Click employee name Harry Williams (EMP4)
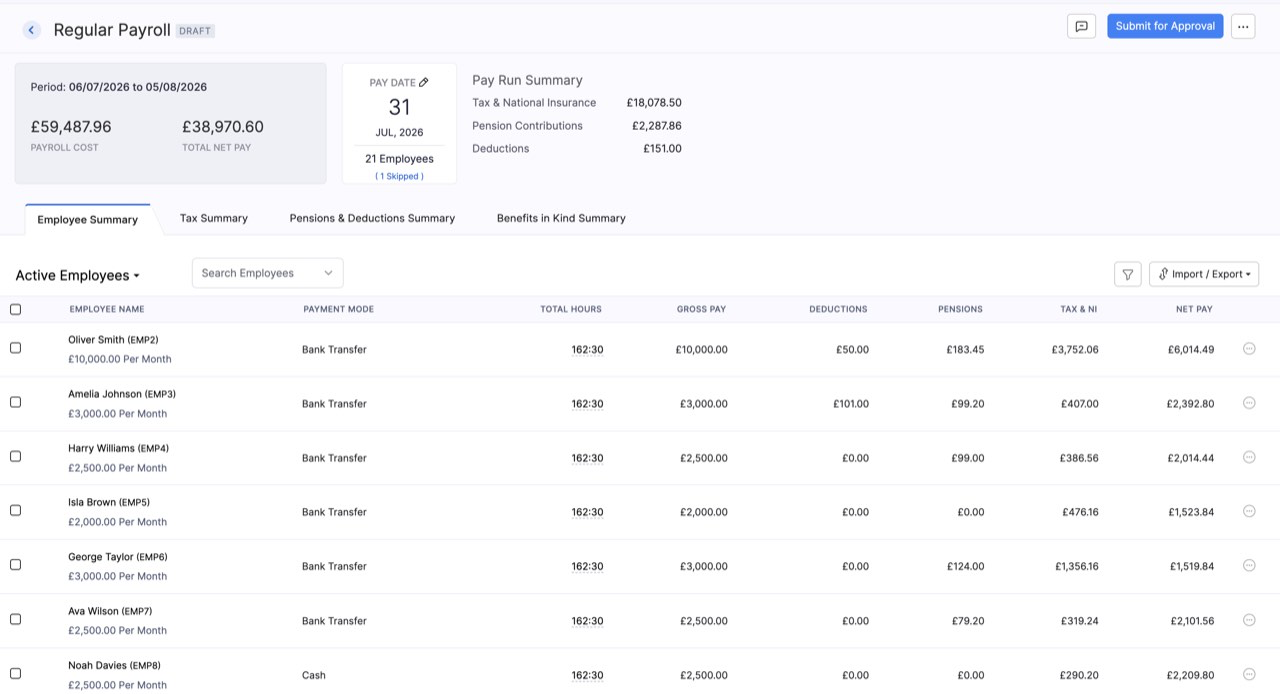This screenshot has height=694, width=1280. pos(118,448)
